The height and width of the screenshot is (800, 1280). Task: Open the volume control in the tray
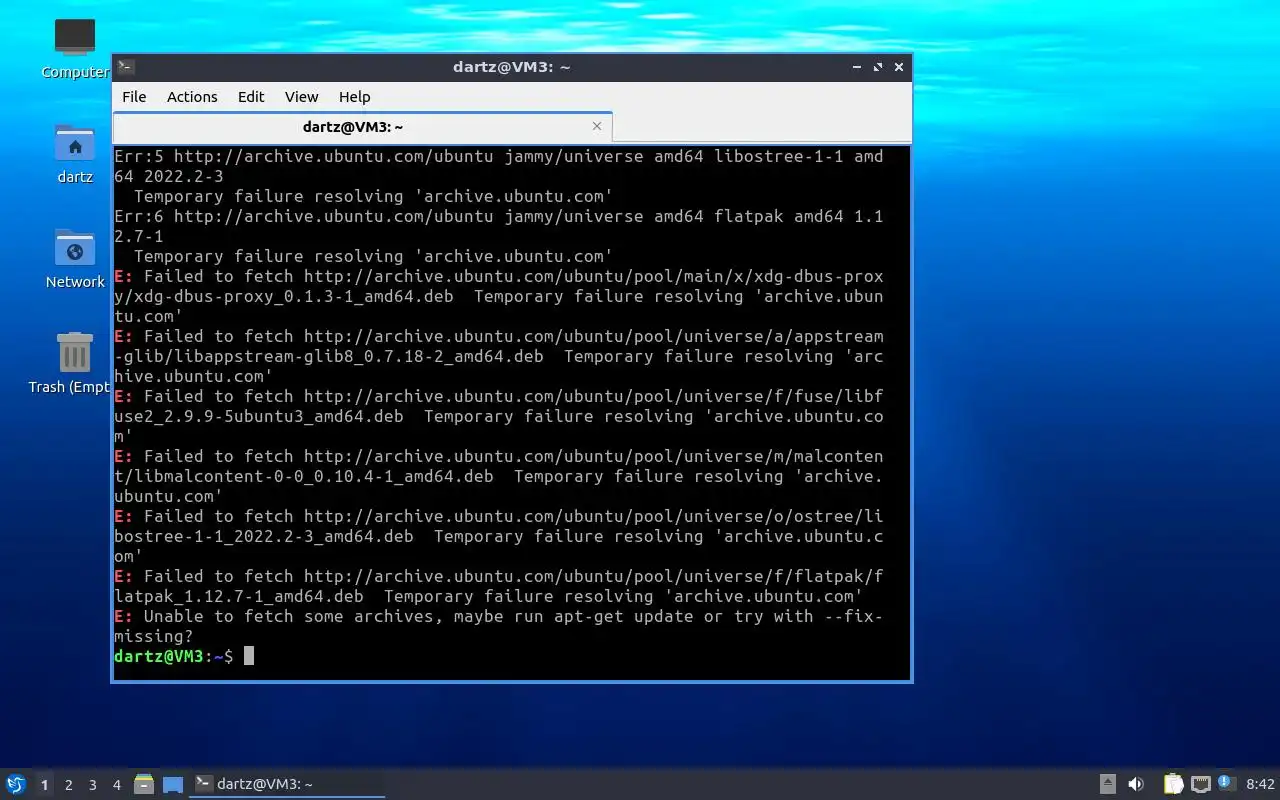(1136, 784)
